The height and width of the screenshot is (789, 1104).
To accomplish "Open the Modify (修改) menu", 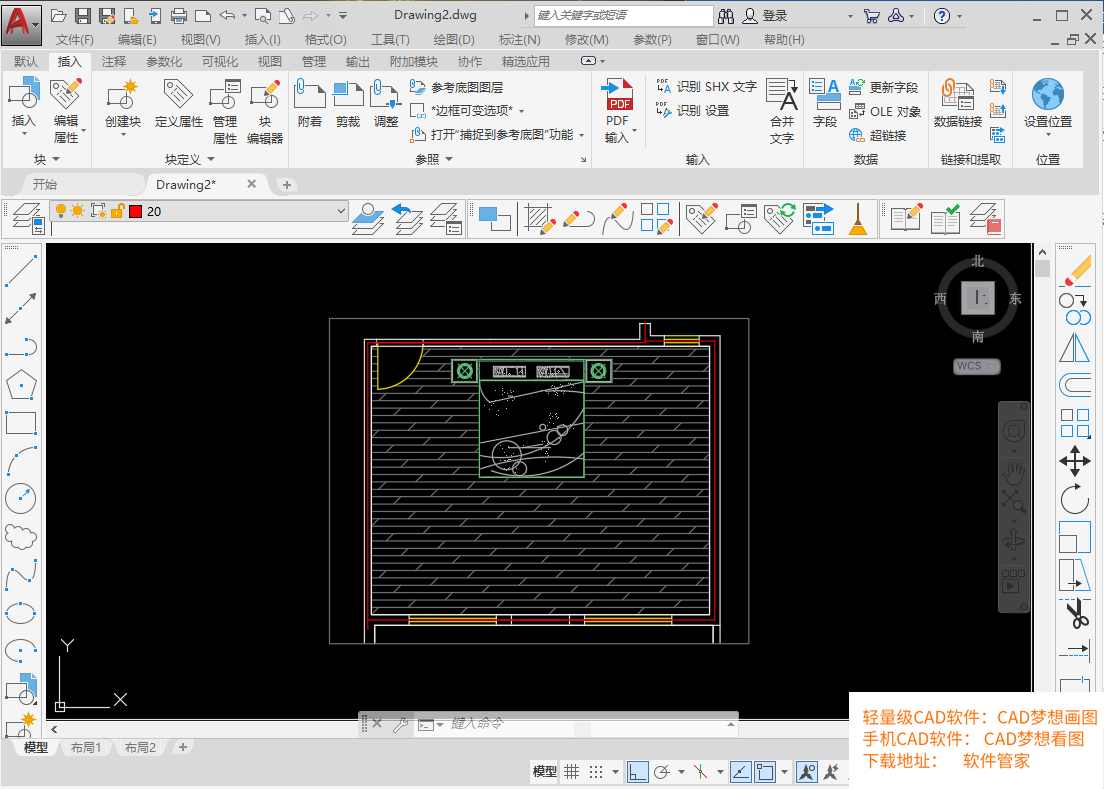I will coord(586,40).
